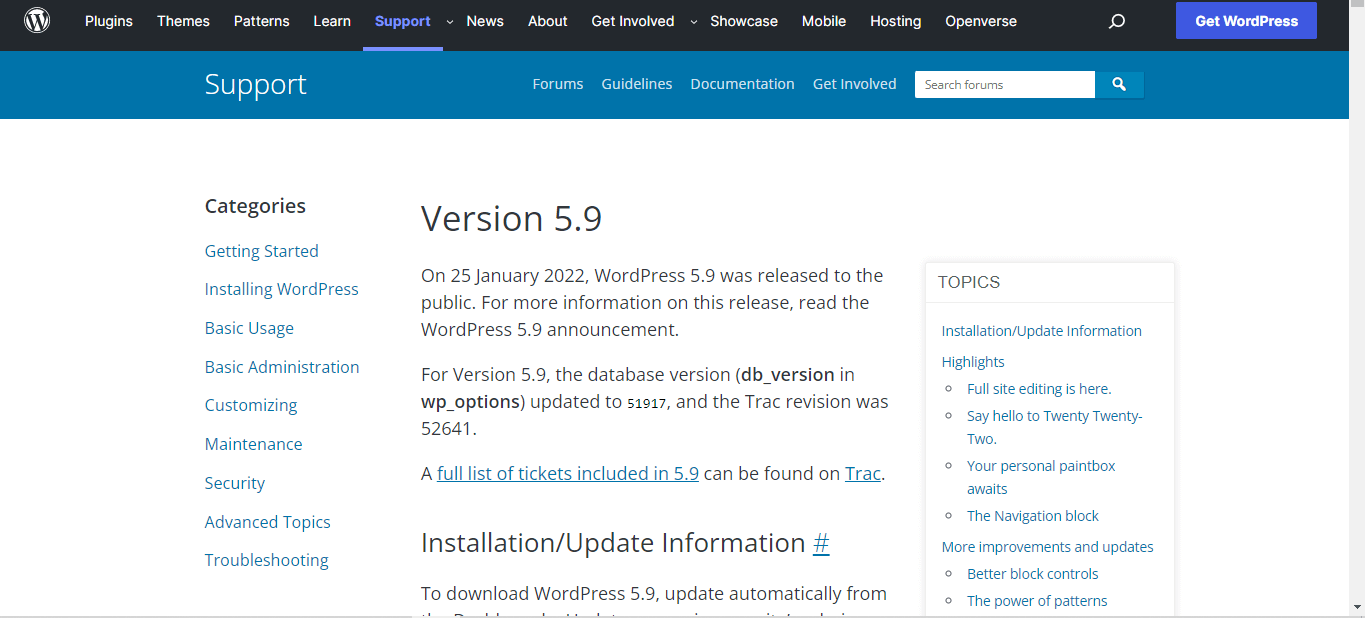The image size is (1365, 618).
Task: Open the site search magnifier icon
Action: tap(1117, 21)
